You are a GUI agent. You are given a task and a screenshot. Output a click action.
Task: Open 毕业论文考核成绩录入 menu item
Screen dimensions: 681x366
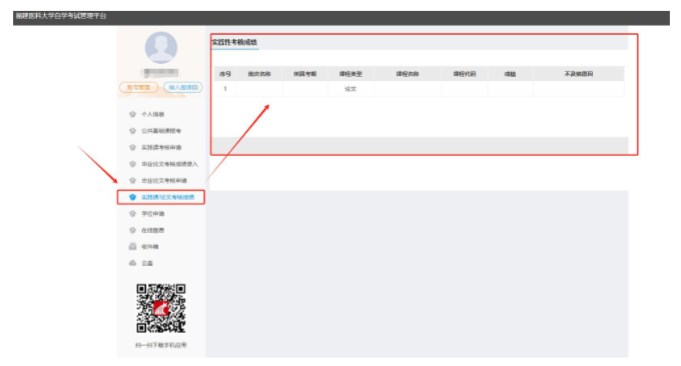coord(169,164)
